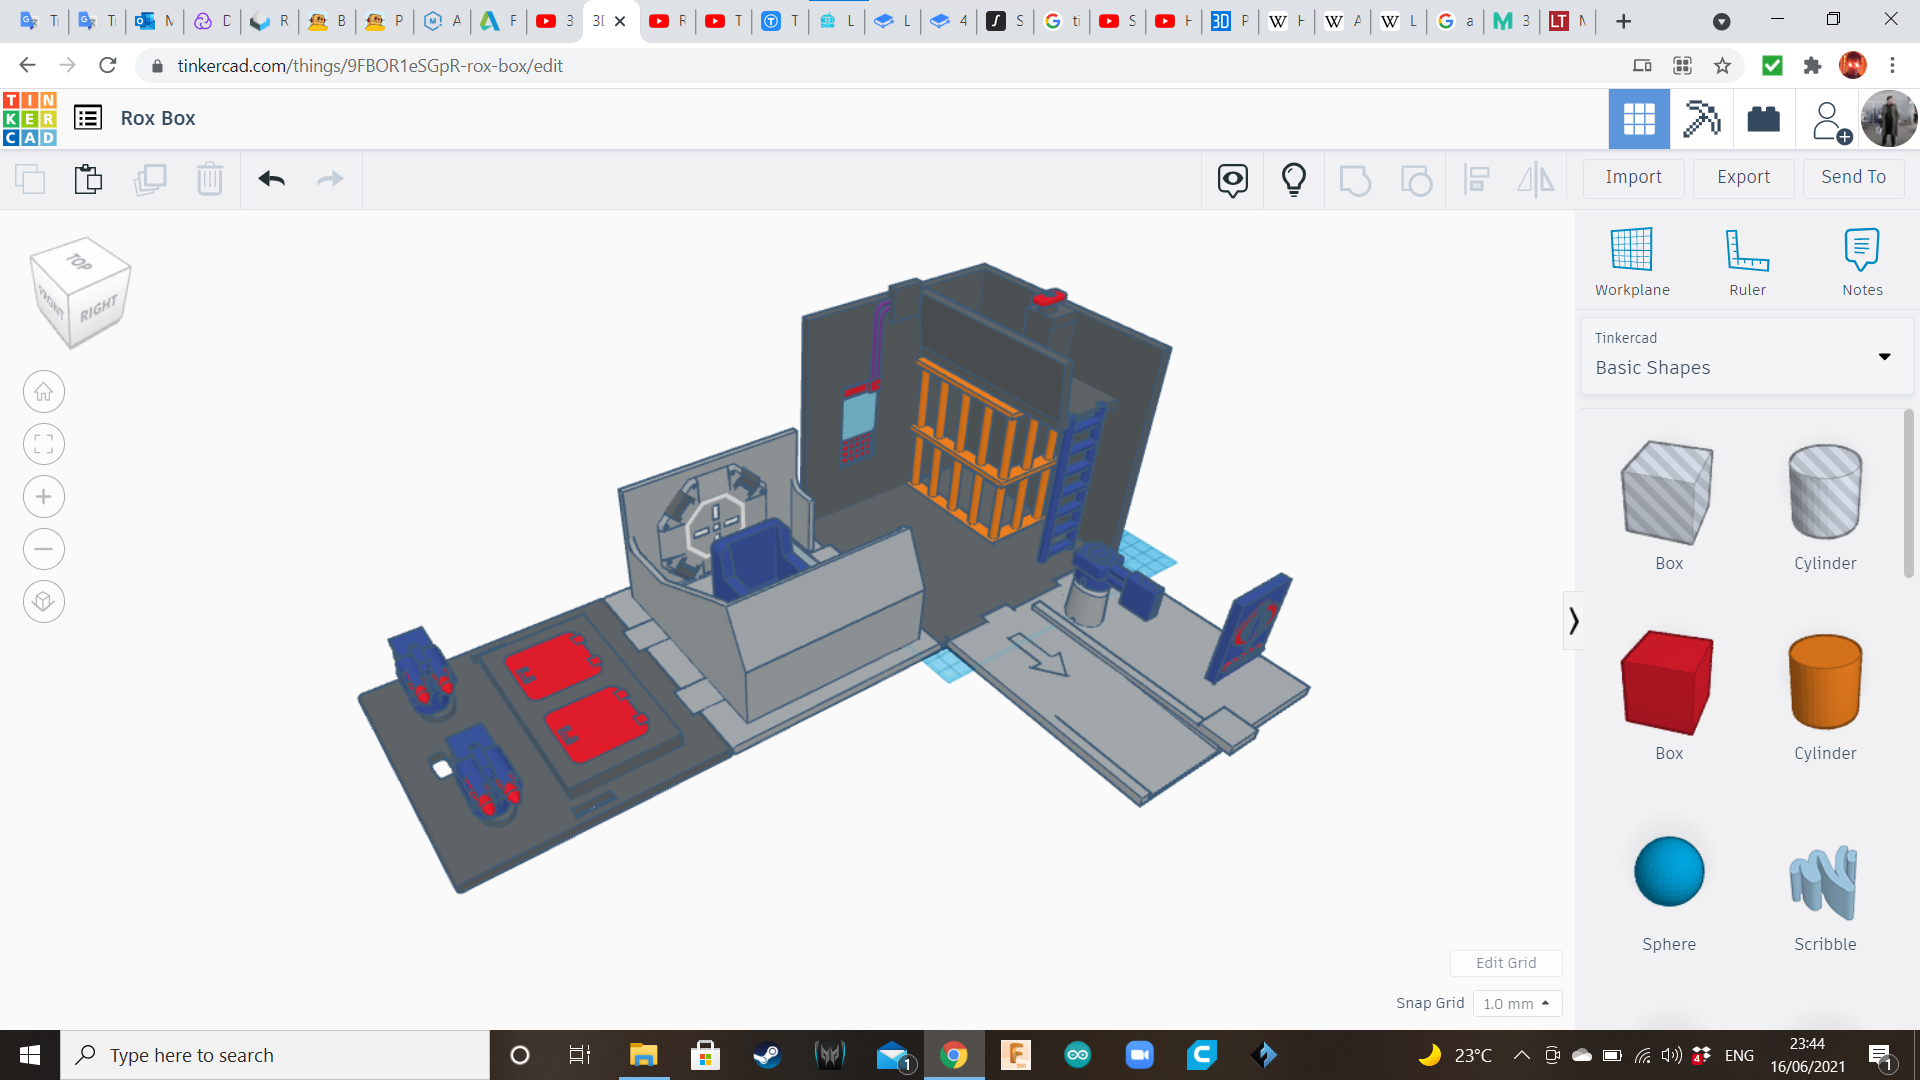Click the Import button
This screenshot has width=1920, height=1080.
click(x=1633, y=177)
